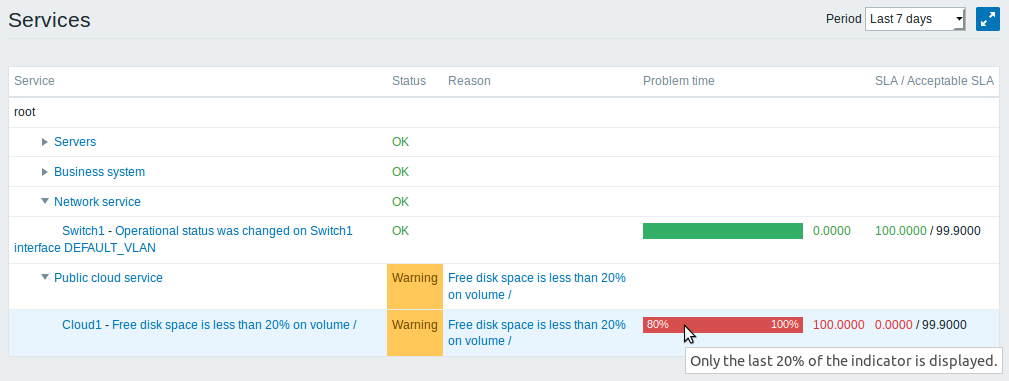Open the Servers service link
This screenshot has height=381, width=1009.
click(x=75, y=142)
